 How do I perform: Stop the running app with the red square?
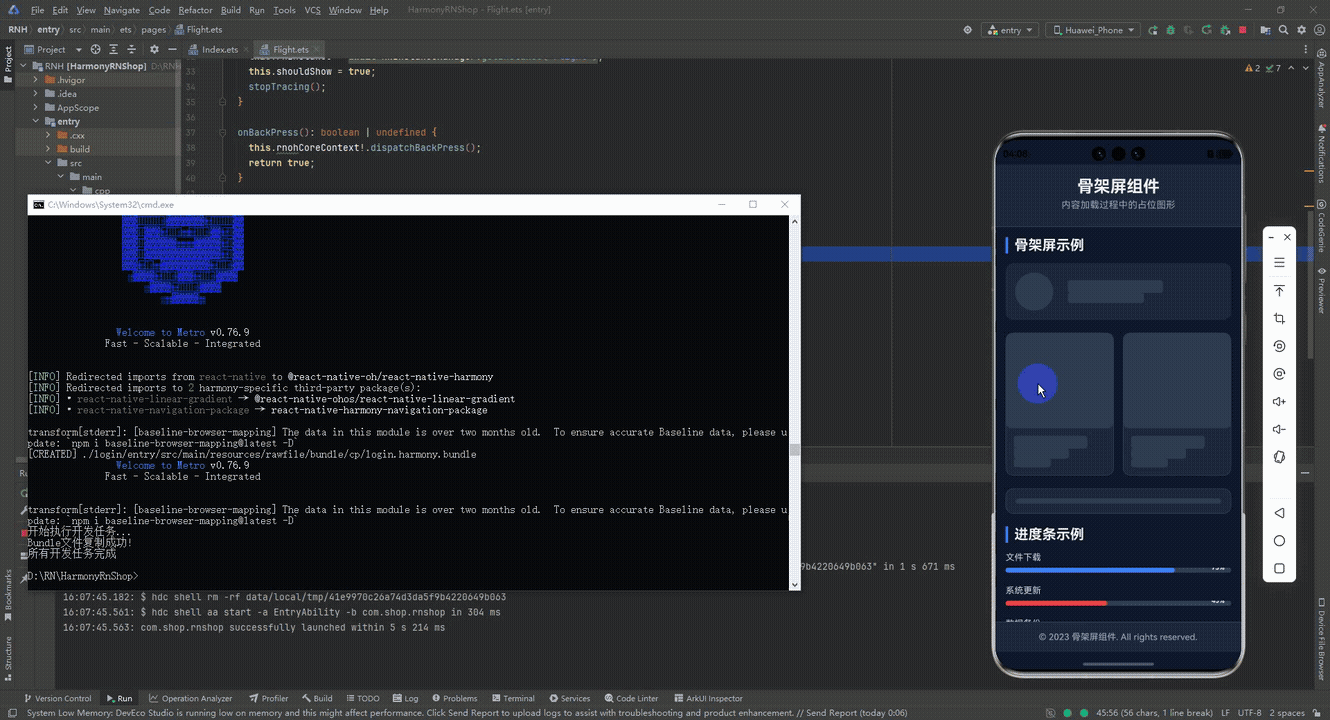coord(1243,30)
